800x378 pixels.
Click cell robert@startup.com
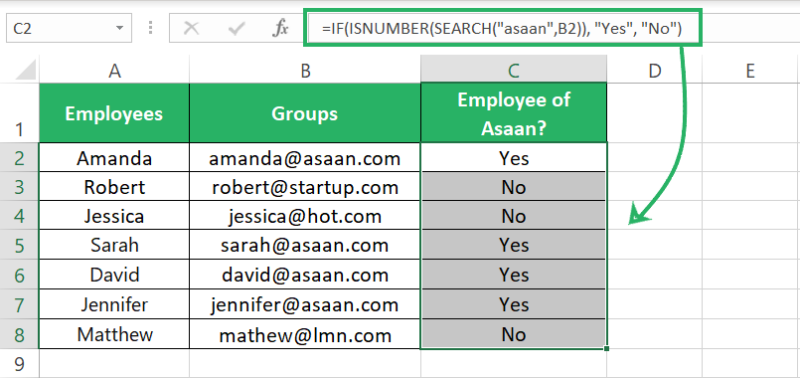[305, 187]
